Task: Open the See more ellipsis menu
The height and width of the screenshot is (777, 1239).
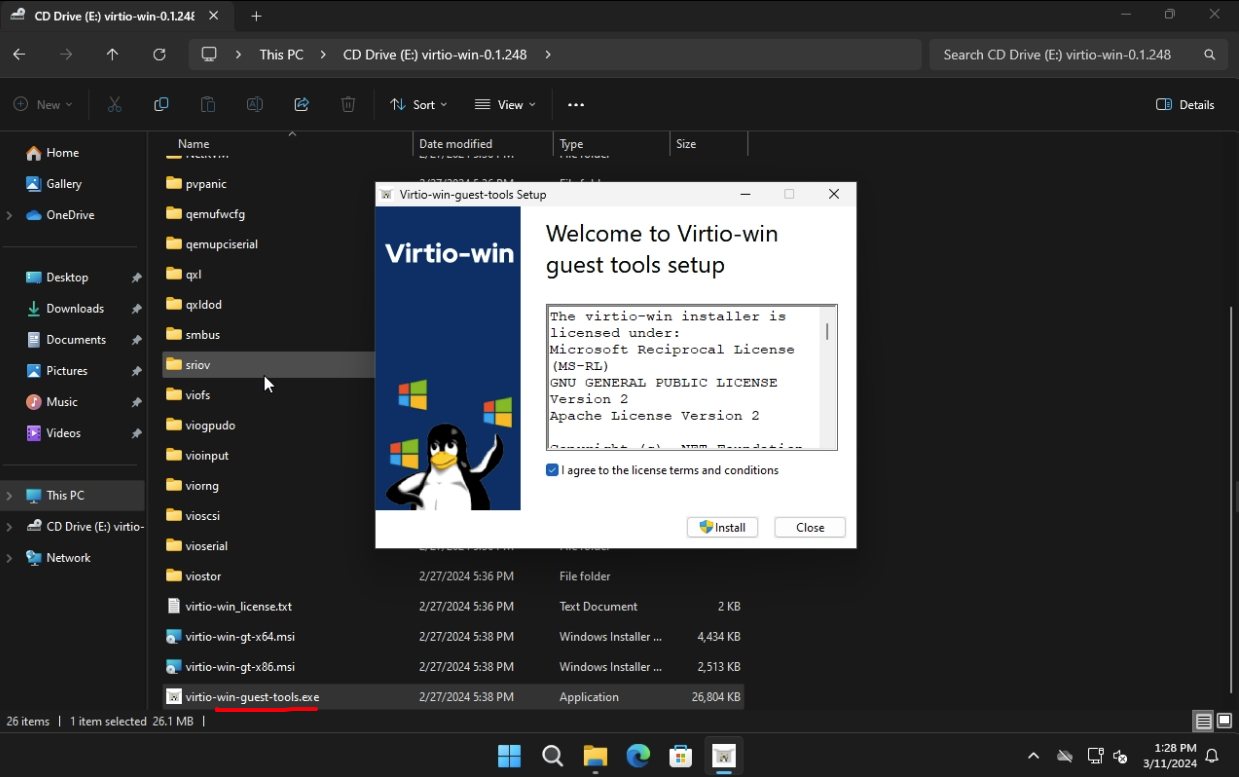Action: coord(576,105)
